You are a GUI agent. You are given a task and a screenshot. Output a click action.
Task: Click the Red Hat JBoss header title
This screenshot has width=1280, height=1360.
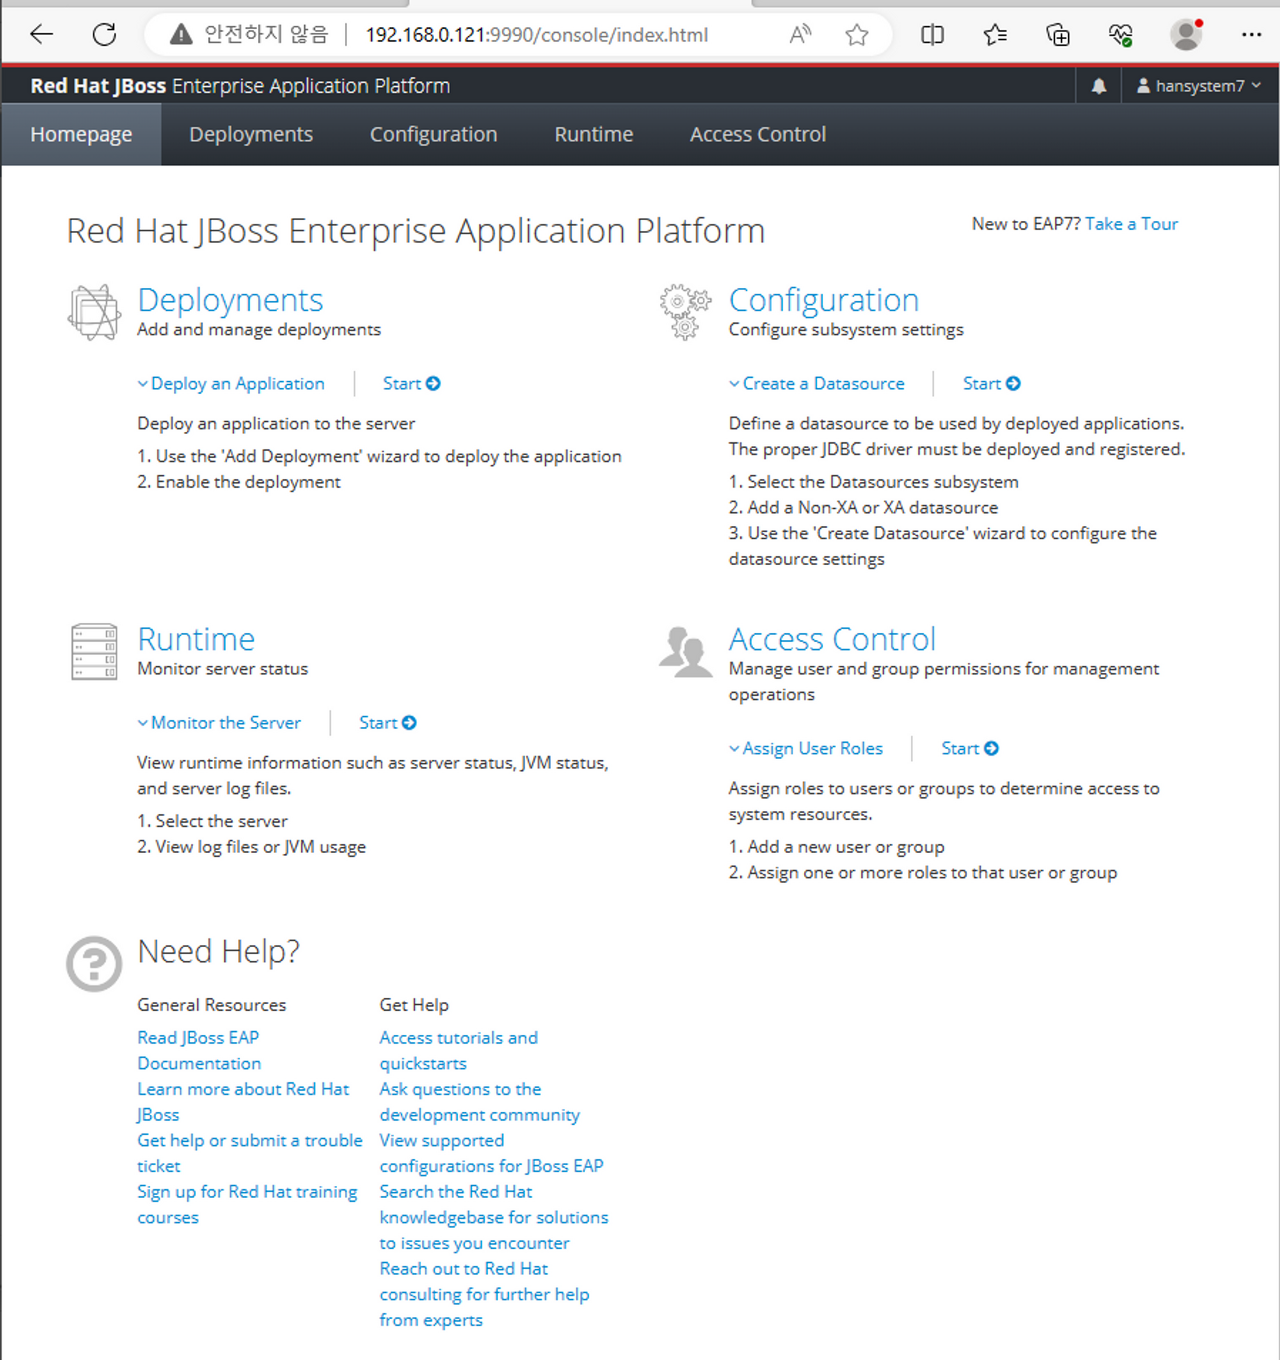(x=240, y=86)
